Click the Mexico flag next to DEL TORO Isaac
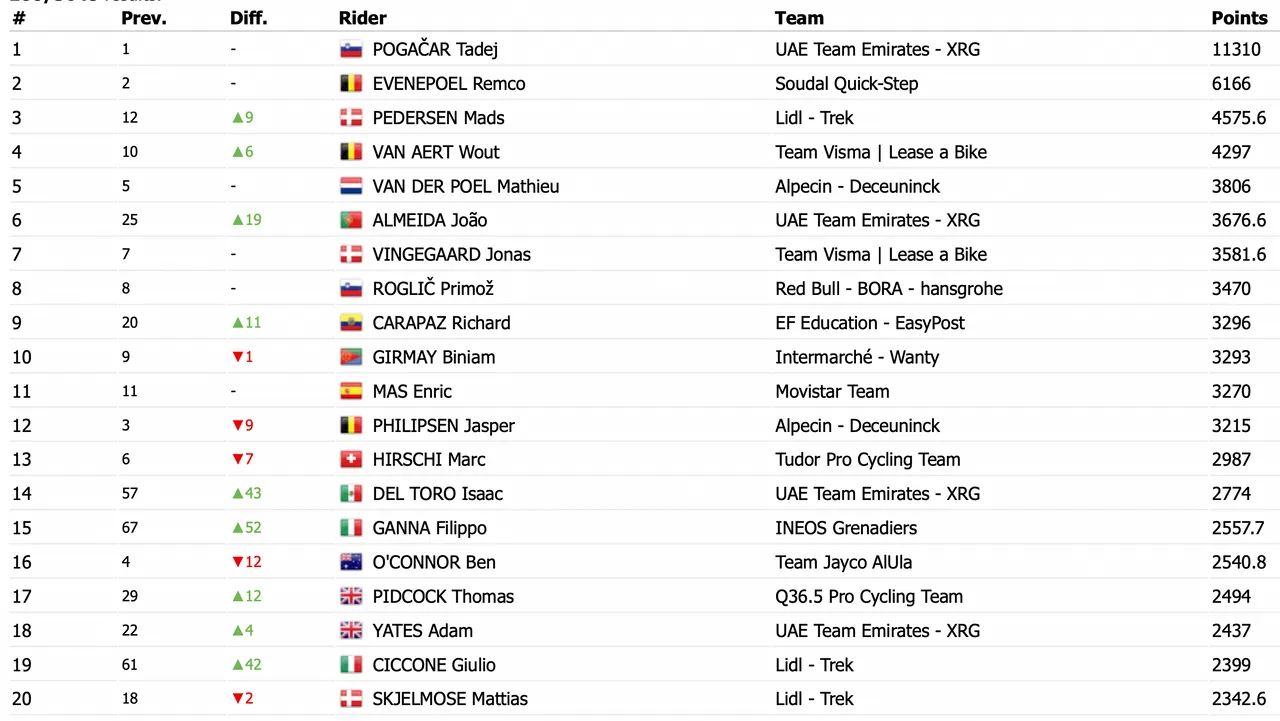 [350, 494]
